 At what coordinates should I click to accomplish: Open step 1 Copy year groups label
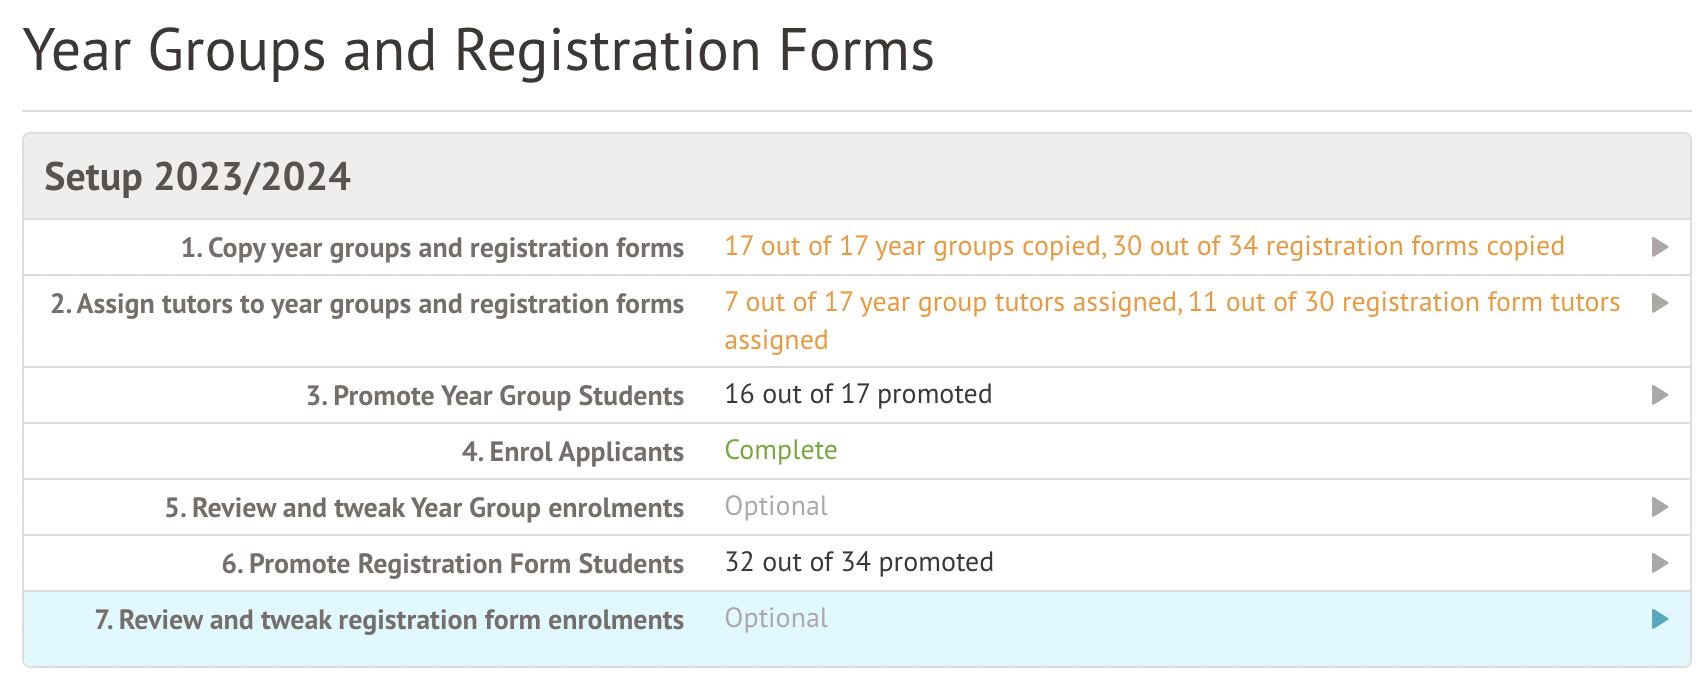pyautogui.click(x=432, y=248)
